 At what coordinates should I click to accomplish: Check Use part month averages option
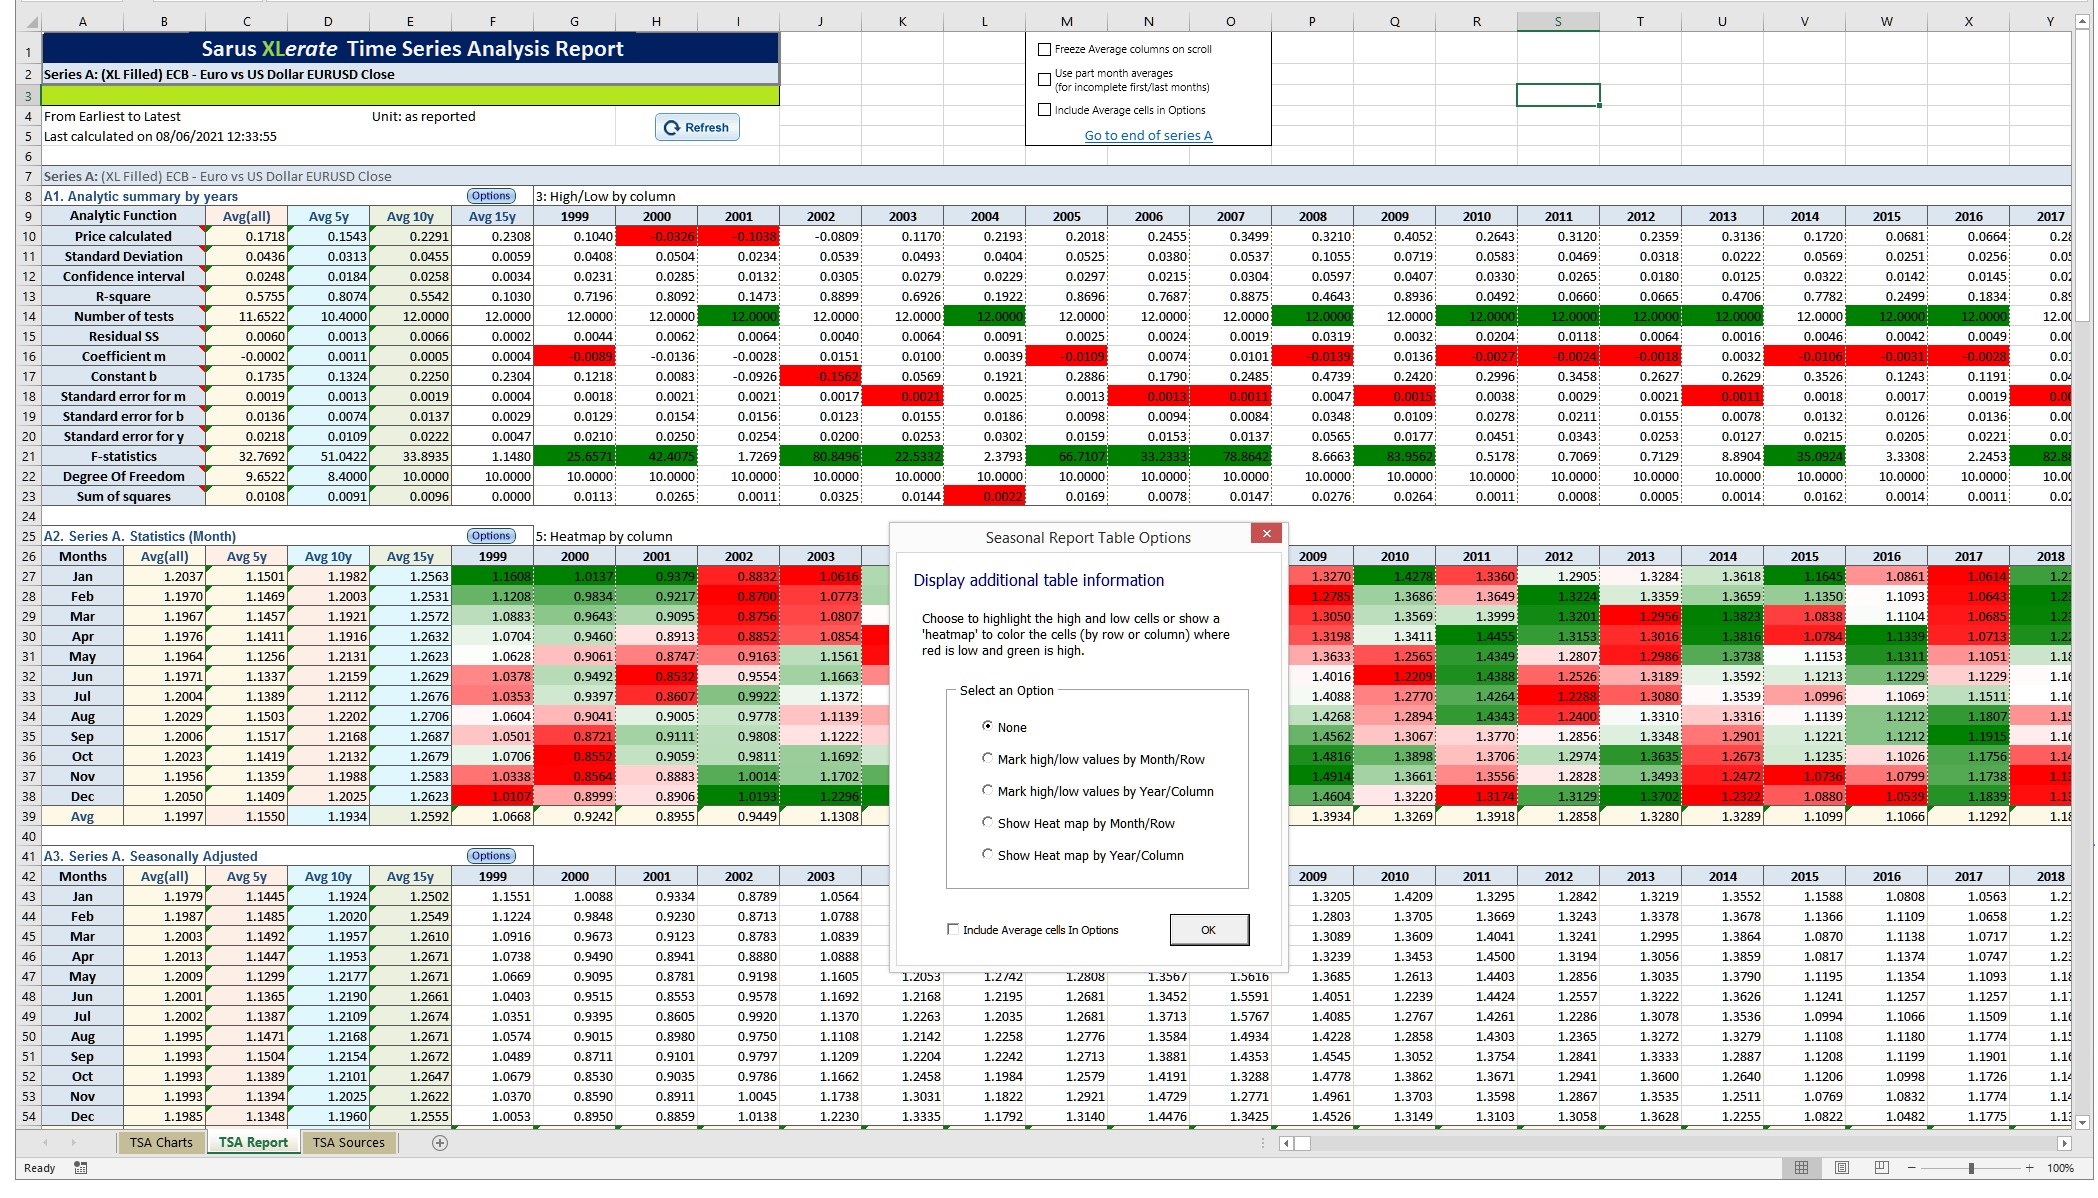[x=1045, y=79]
